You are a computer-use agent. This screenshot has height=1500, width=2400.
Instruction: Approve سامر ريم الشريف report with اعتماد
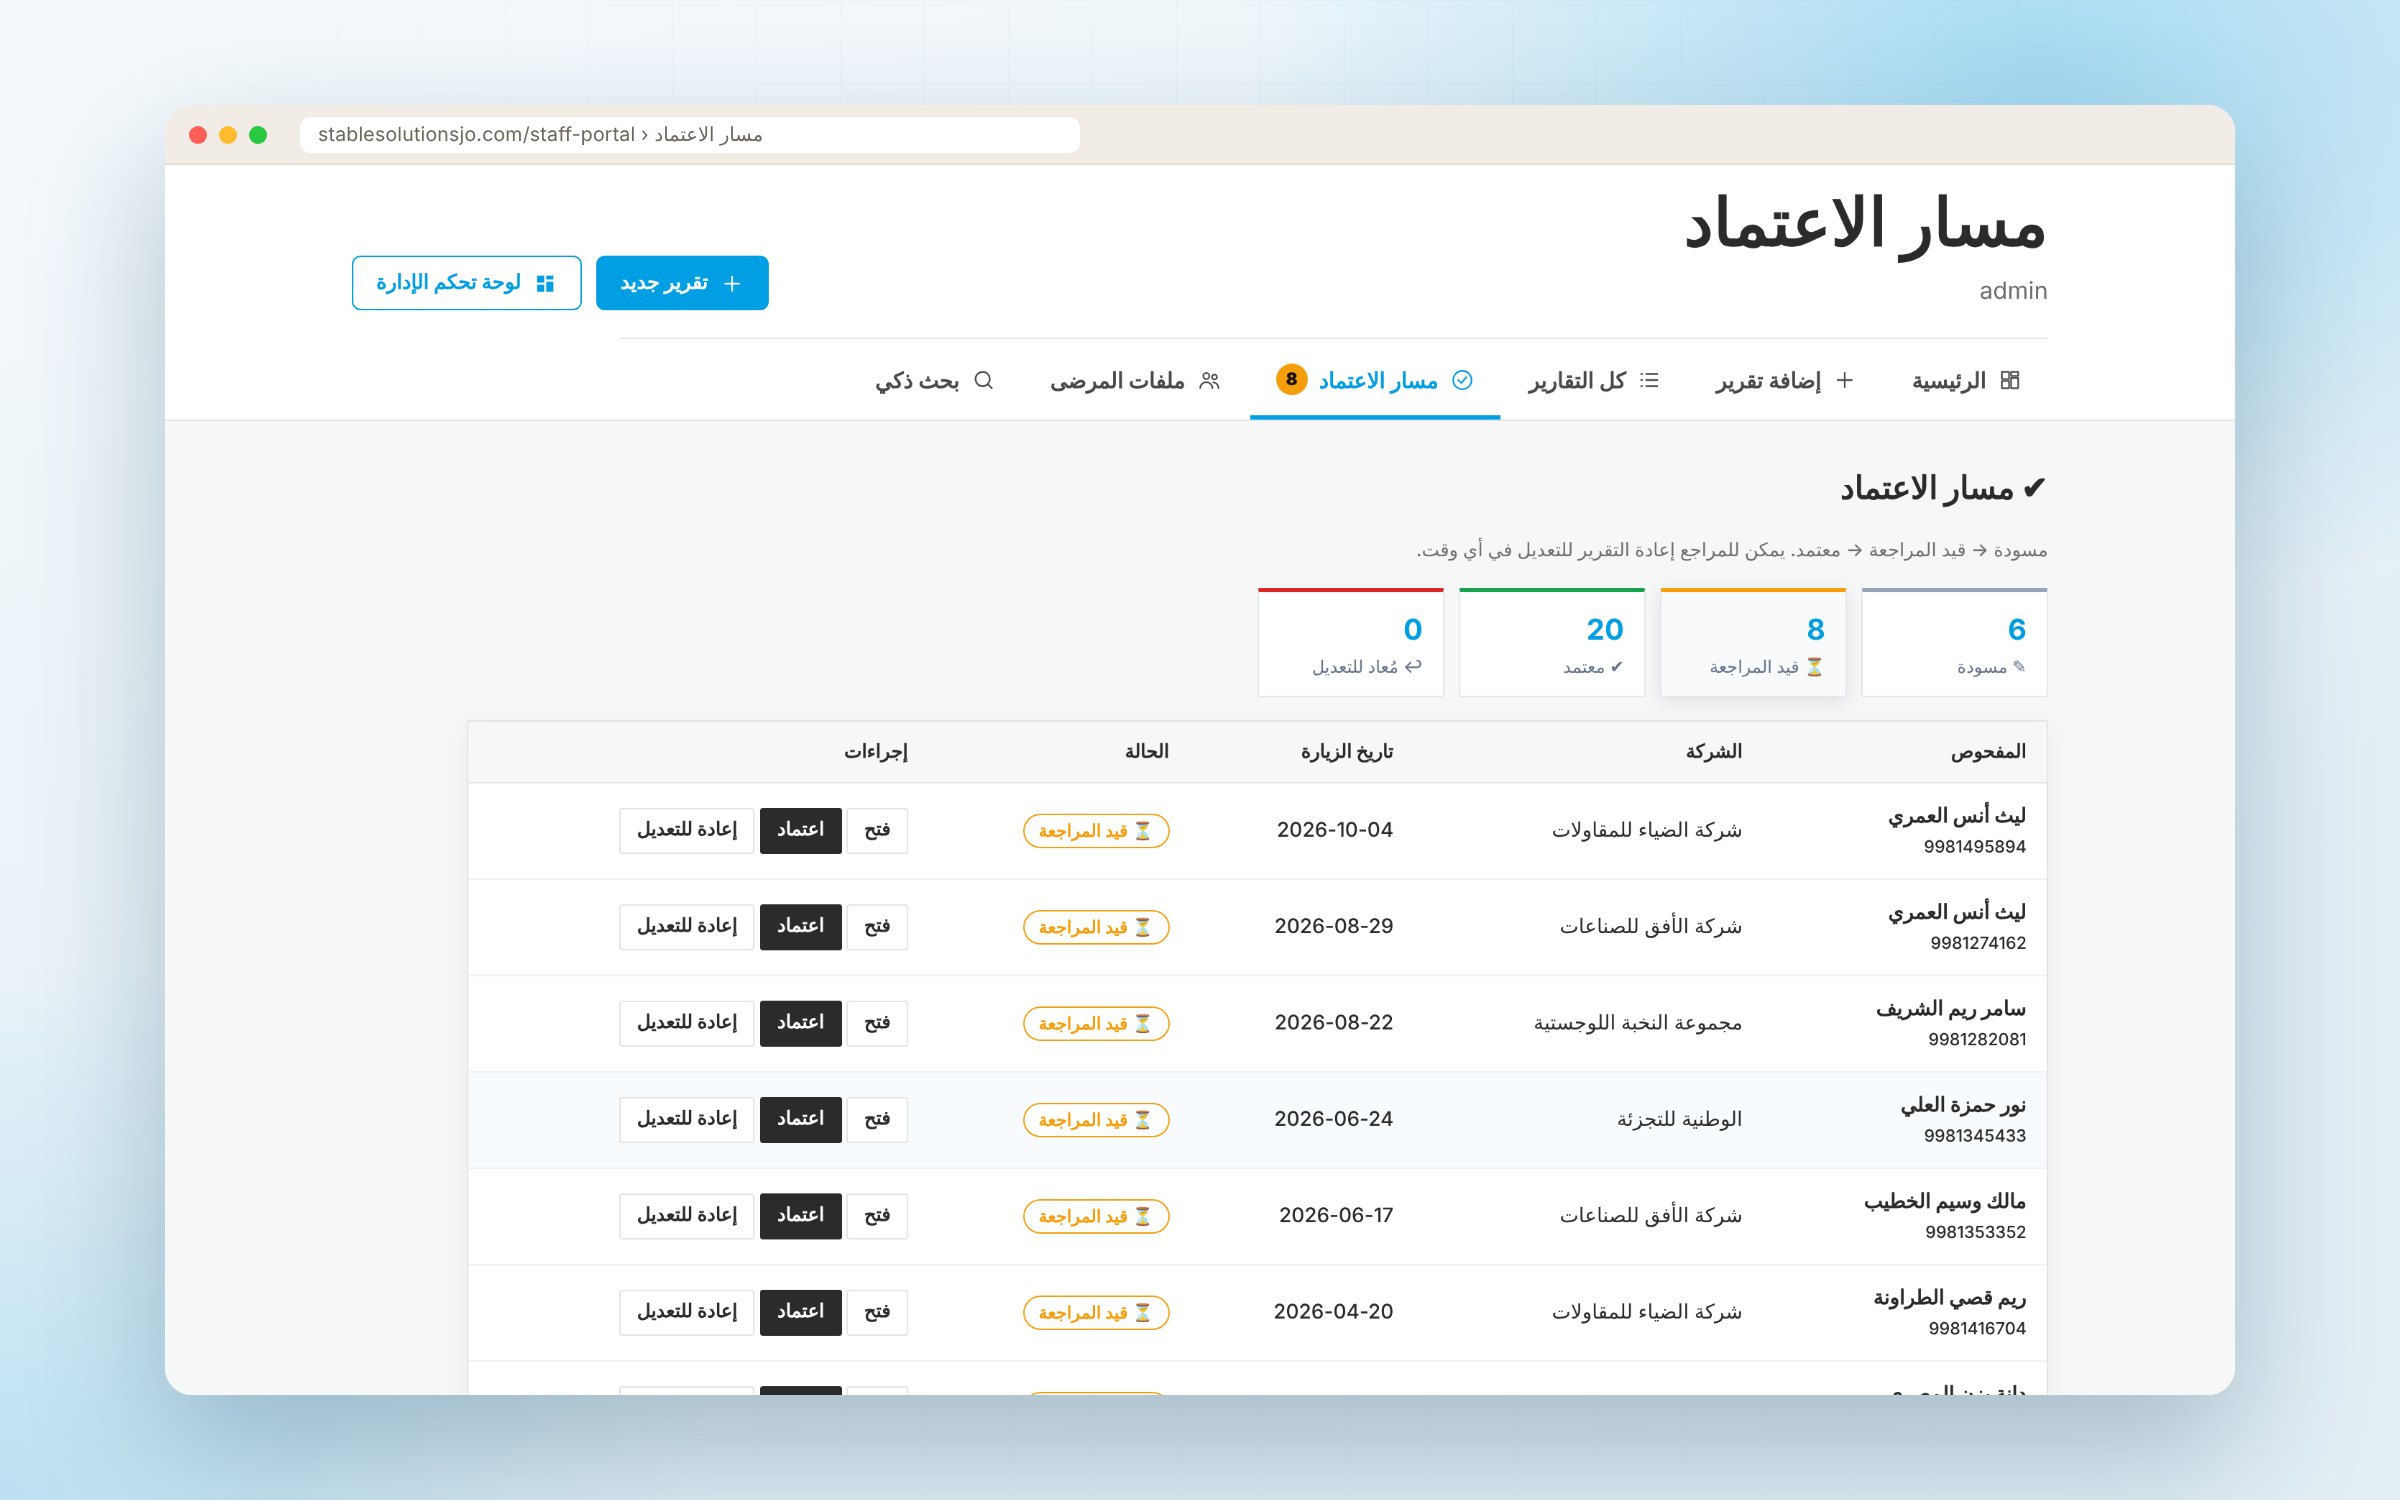[801, 1024]
